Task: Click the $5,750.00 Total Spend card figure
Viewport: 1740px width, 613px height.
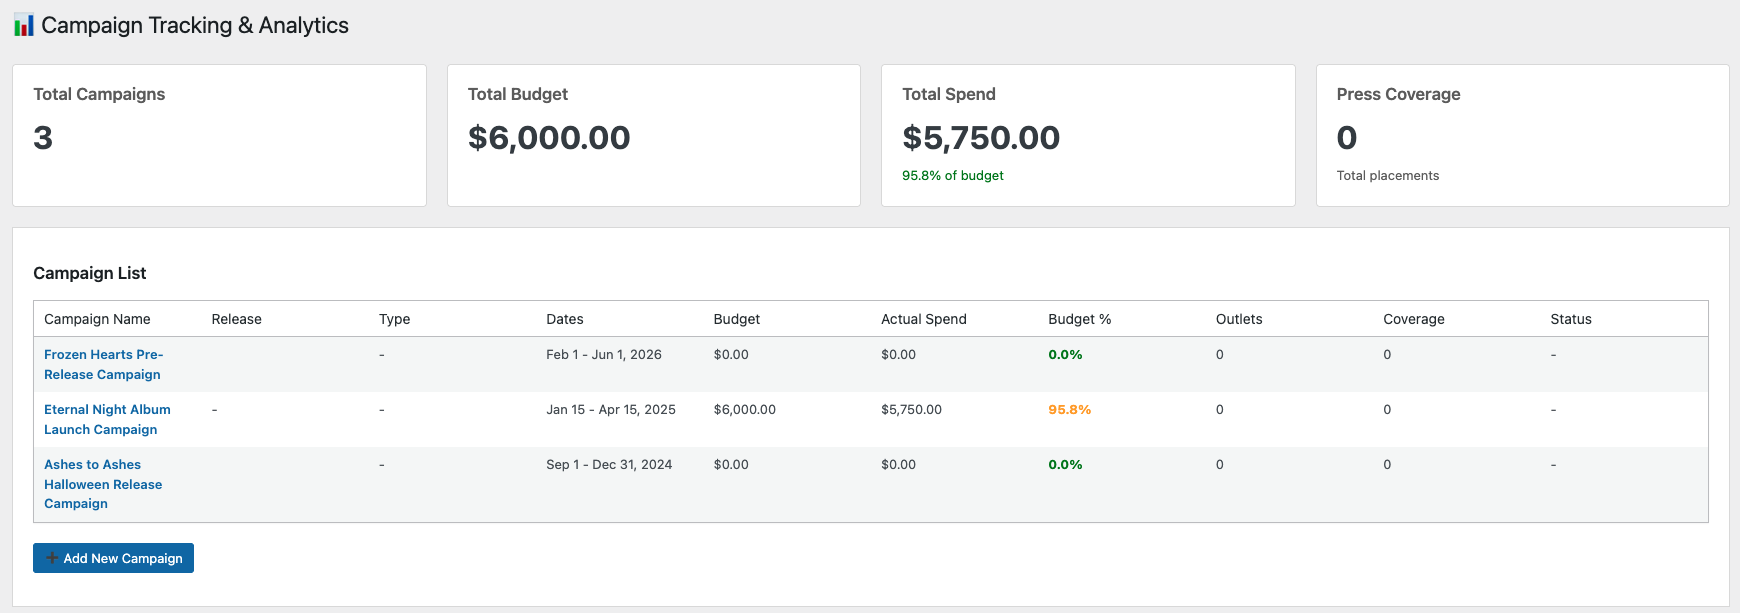Action: tap(981, 138)
